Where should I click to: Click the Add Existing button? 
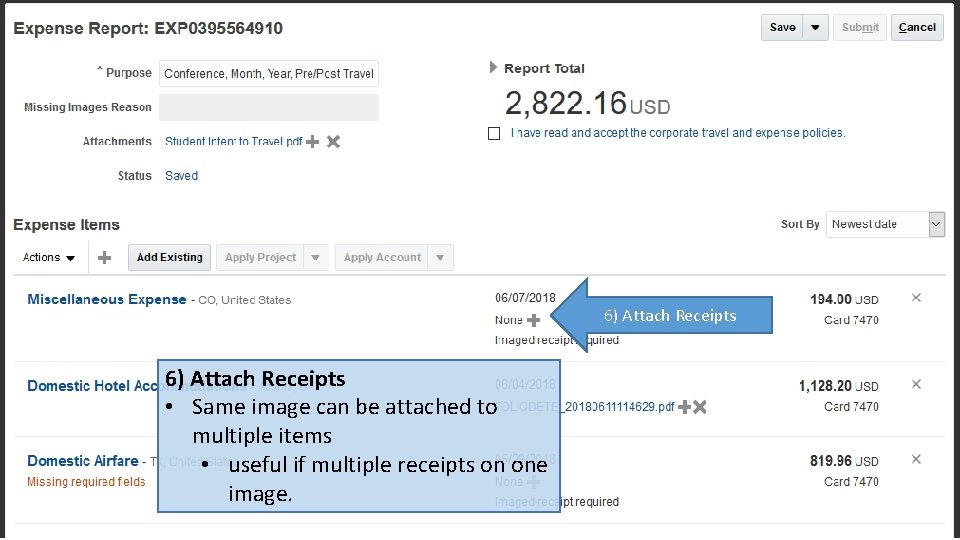pyautogui.click(x=170, y=257)
